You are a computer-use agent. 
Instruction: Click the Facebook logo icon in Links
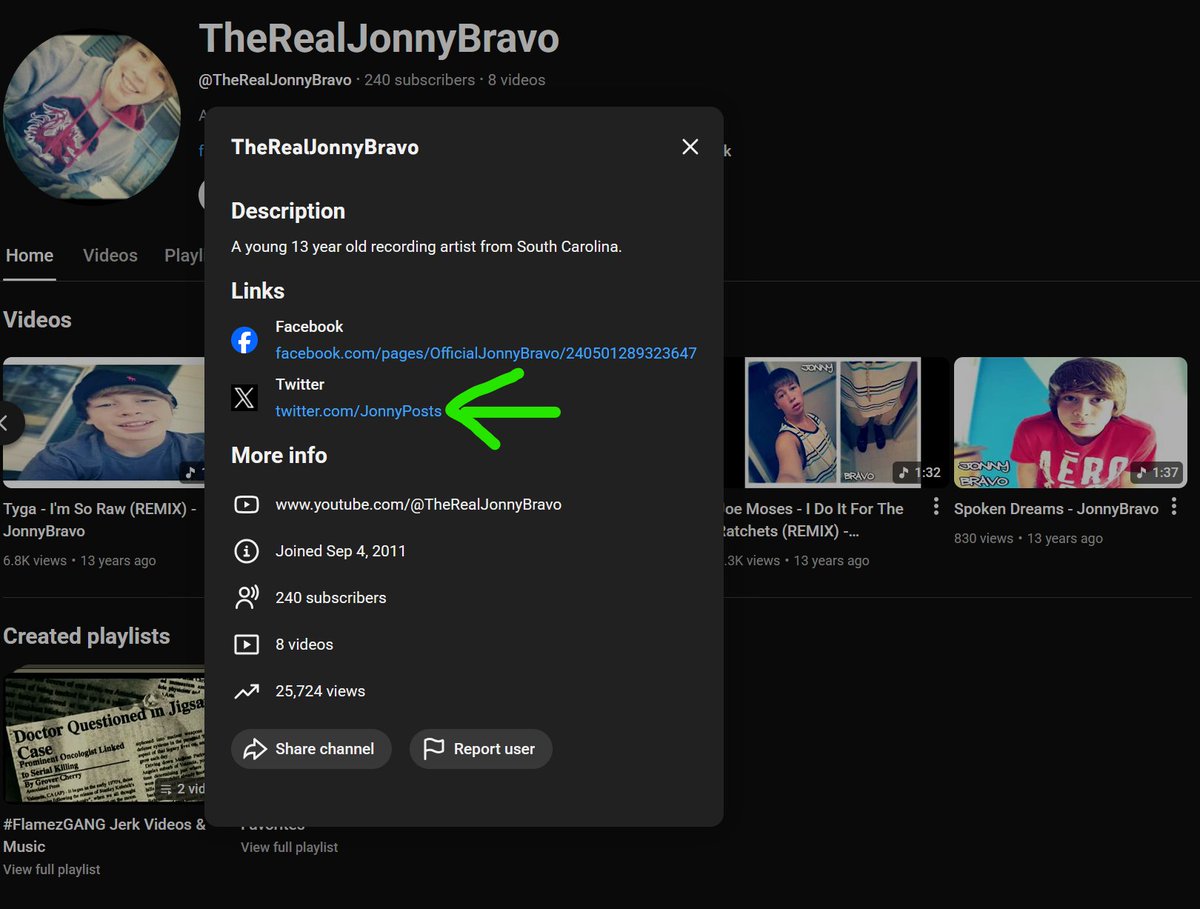[245, 340]
